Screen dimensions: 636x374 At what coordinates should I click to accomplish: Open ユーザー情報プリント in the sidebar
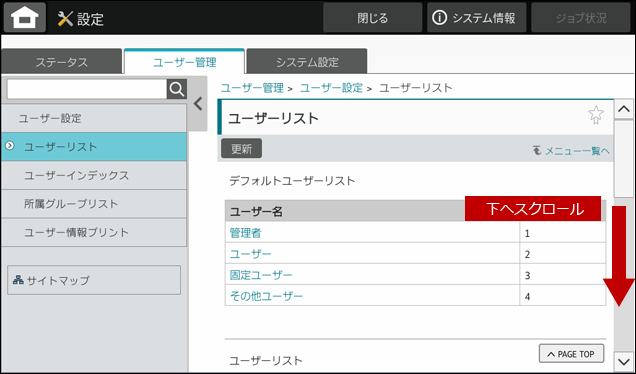coord(94,232)
